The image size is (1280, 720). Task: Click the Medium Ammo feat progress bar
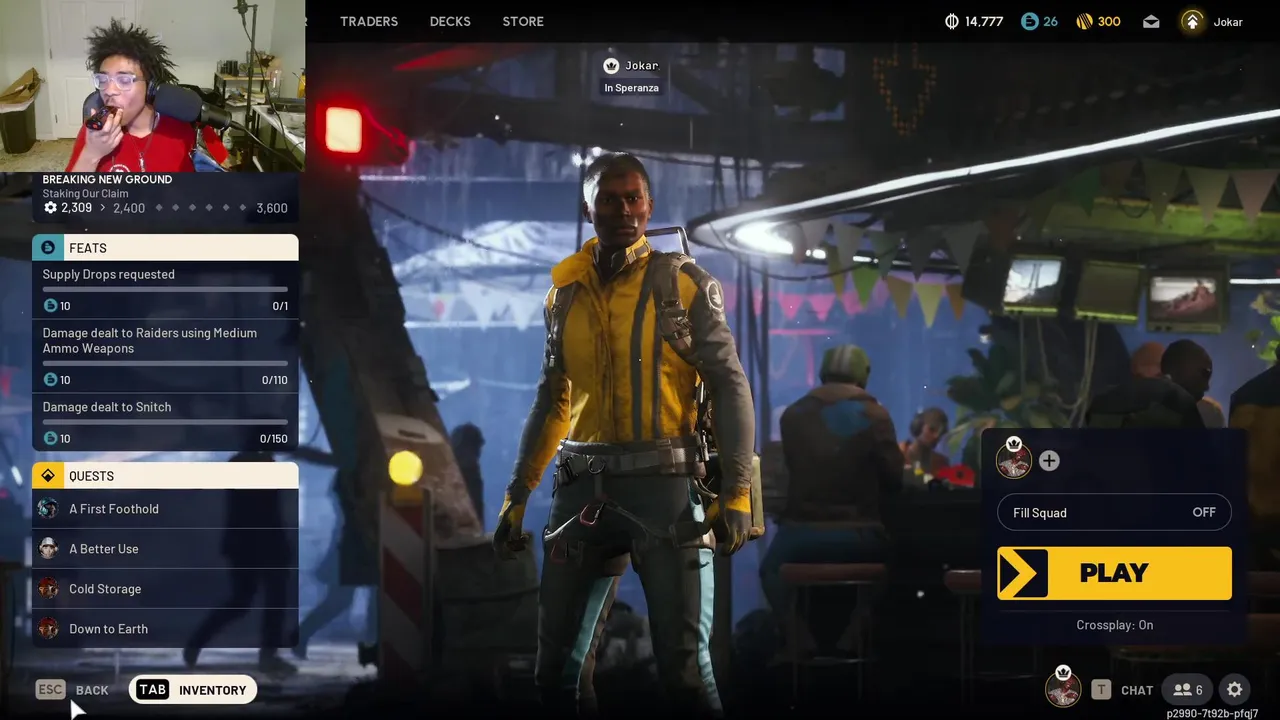click(x=165, y=363)
